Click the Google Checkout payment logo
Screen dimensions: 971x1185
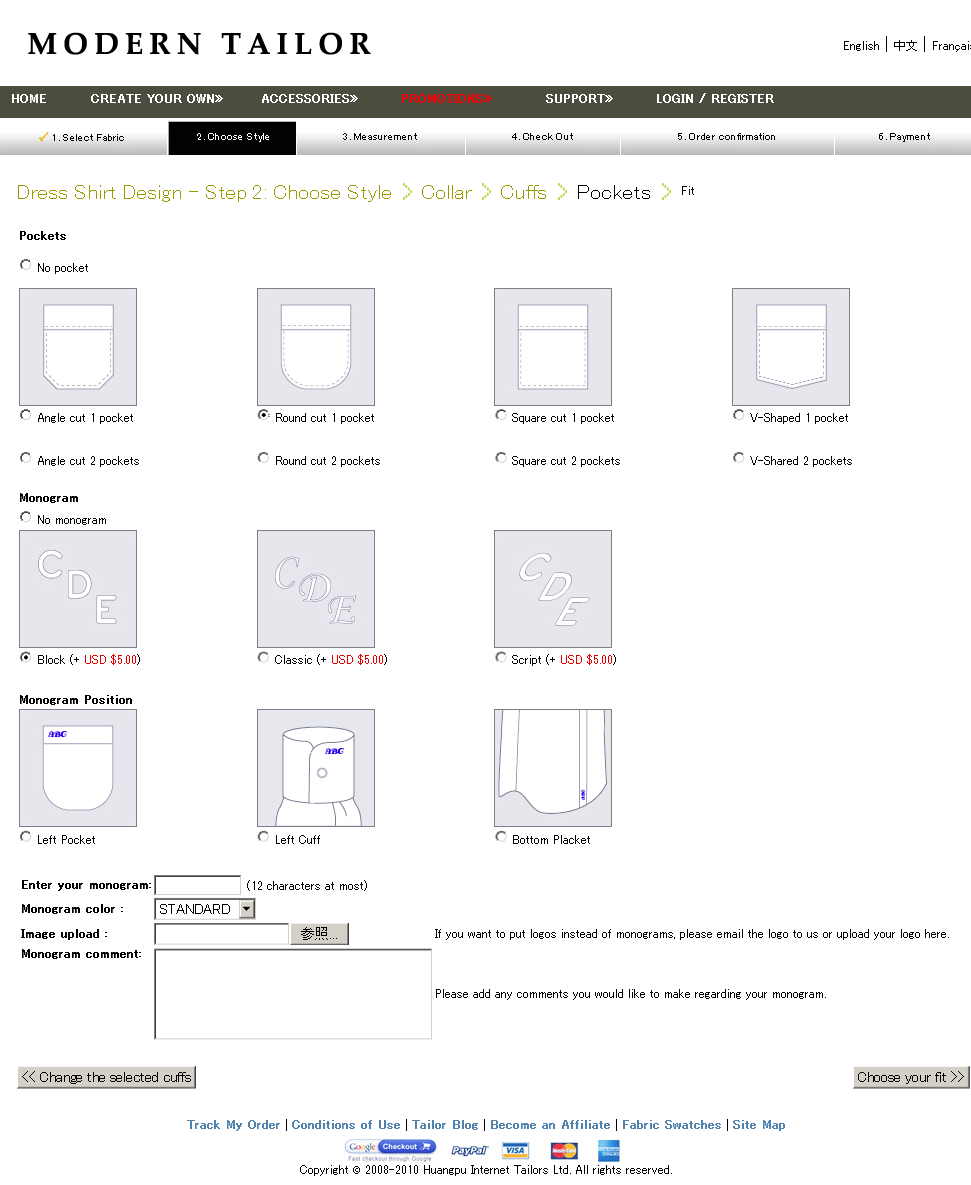tap(391, 1150)
